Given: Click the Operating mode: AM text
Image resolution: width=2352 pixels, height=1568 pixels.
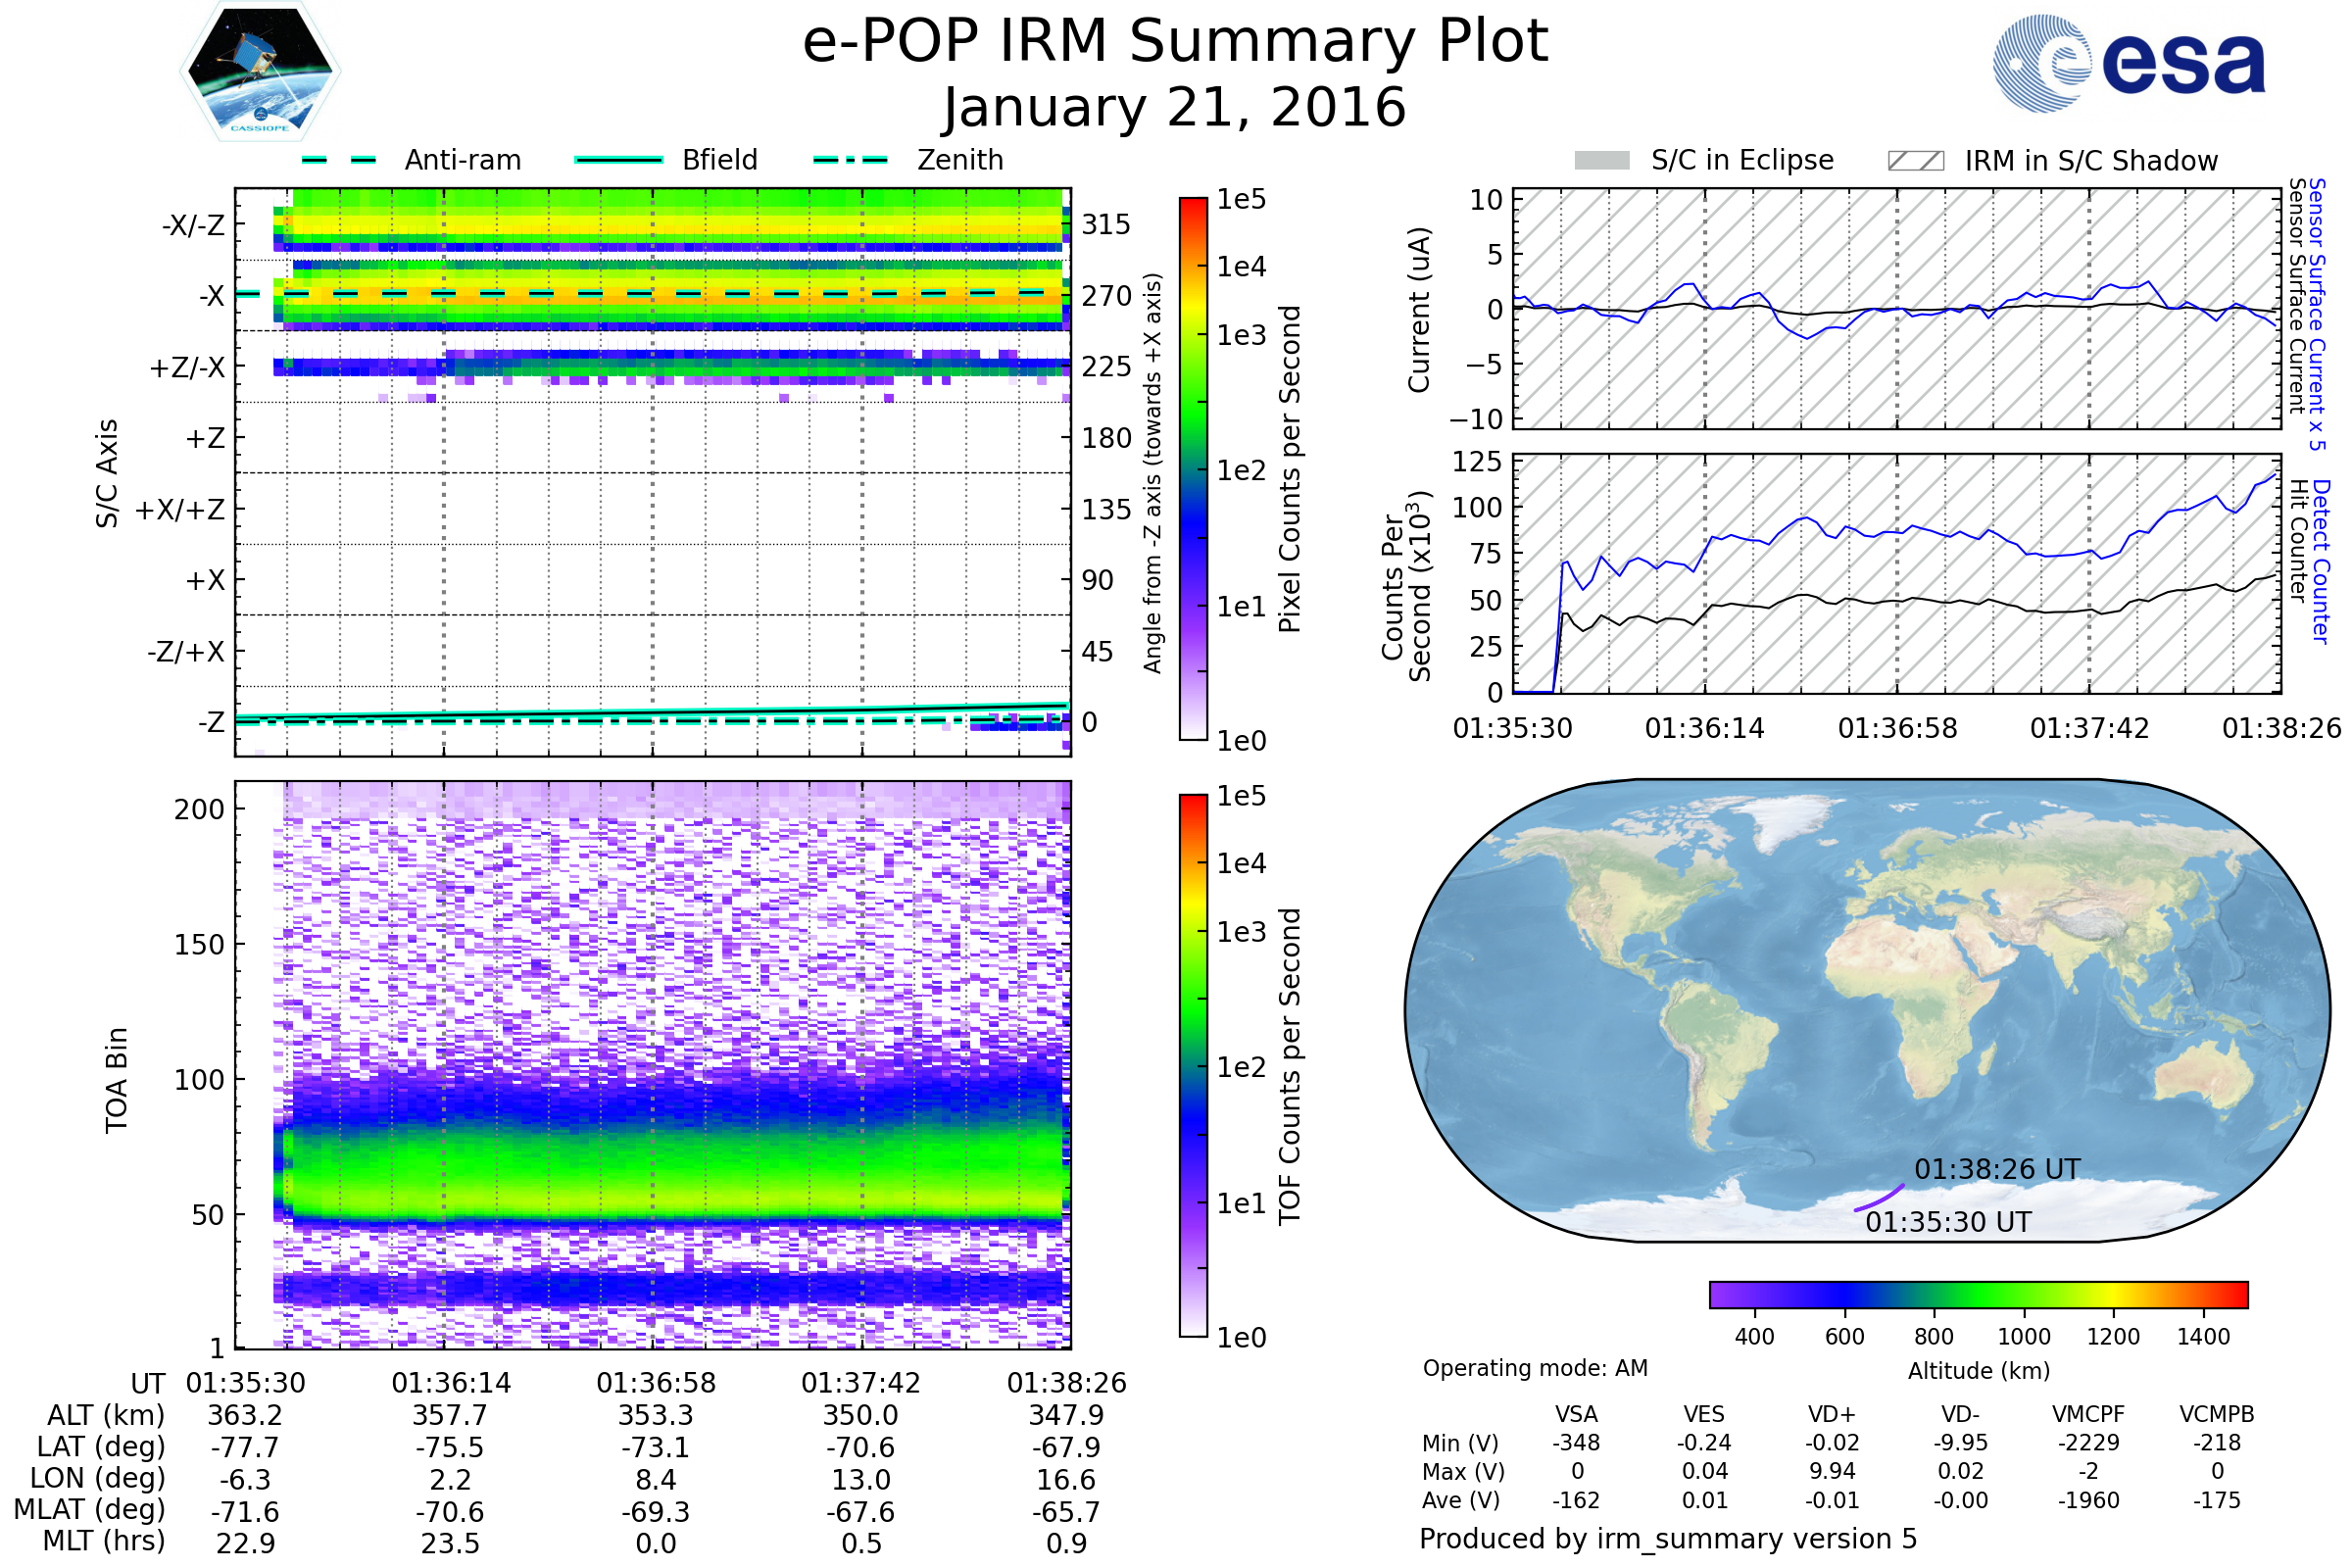Looking at the screenshot, I should click(x=1535, y=1368).
